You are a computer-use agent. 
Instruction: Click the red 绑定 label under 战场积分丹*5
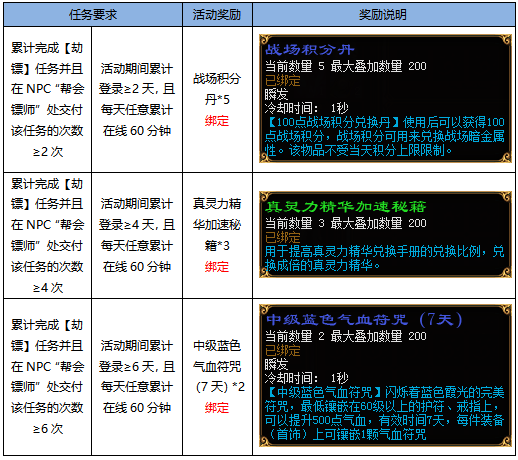click(x=217, y=121)
